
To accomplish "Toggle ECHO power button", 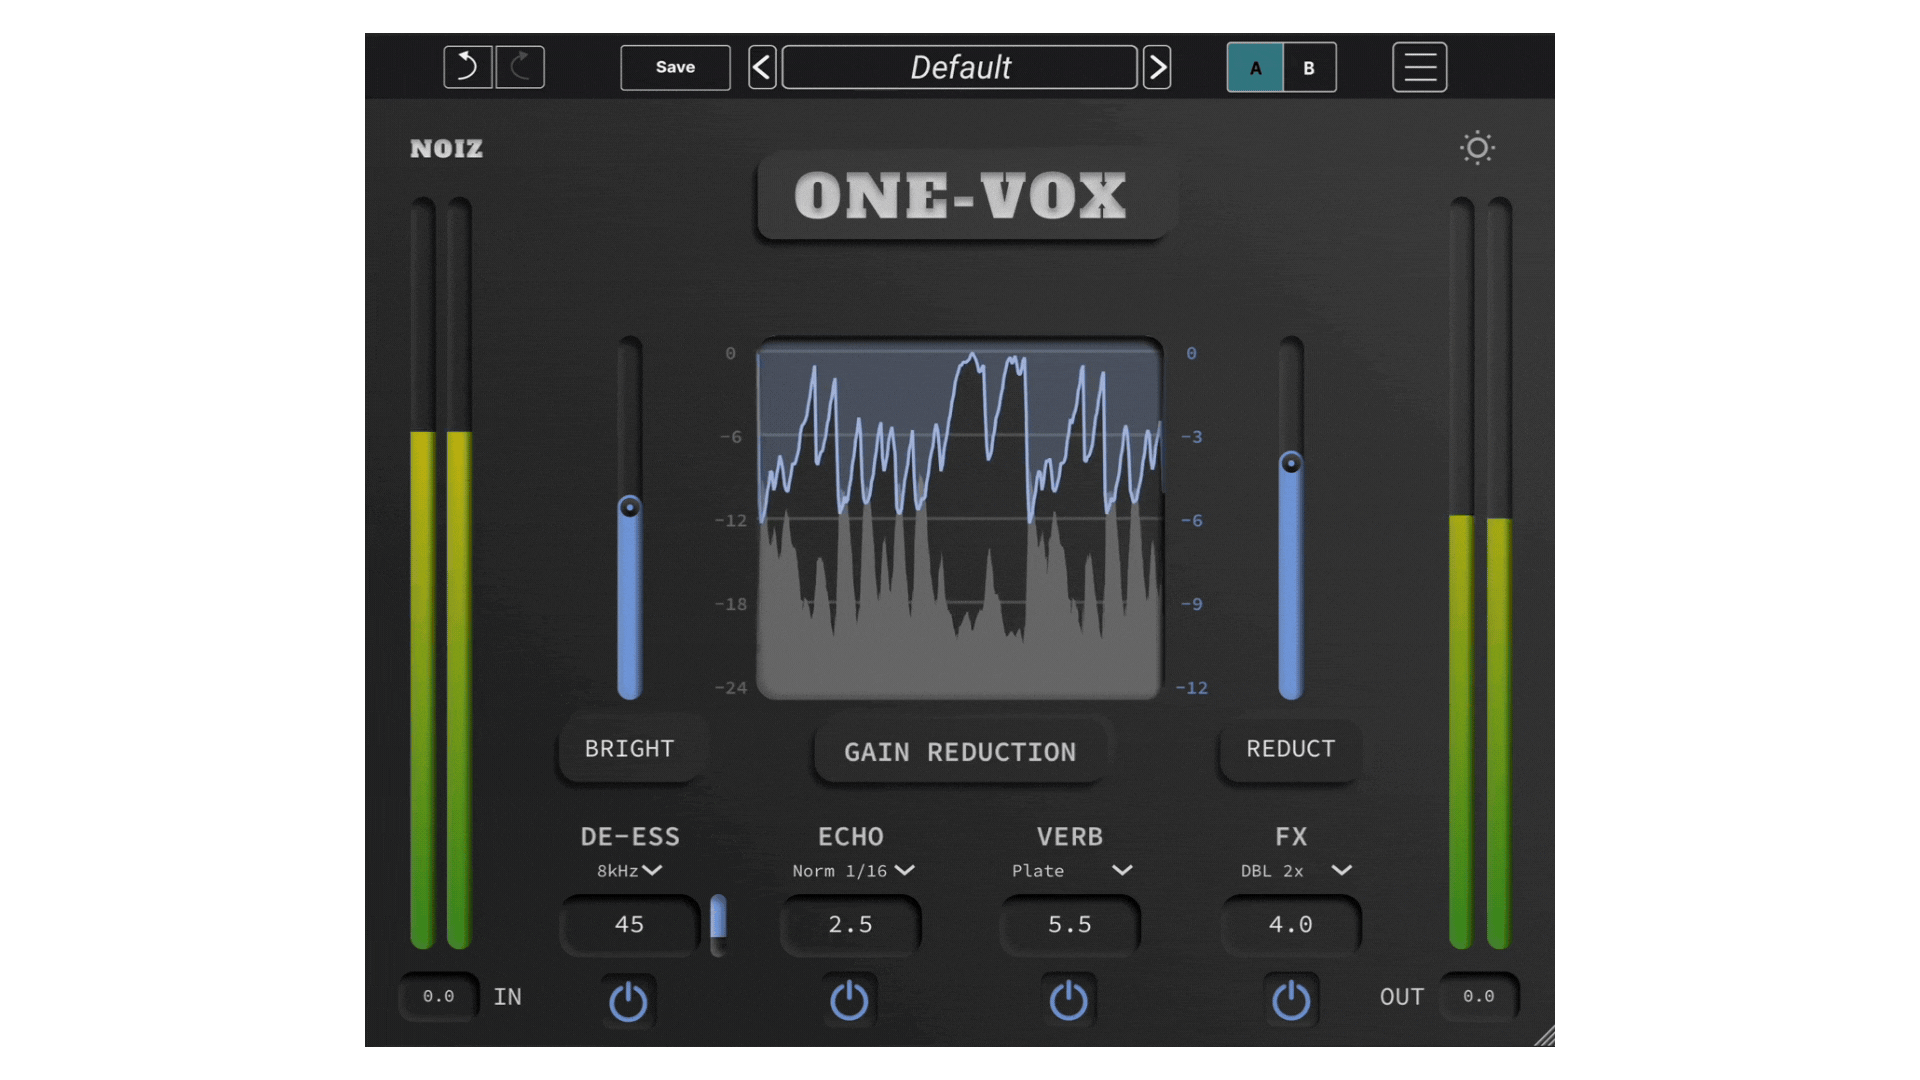I will click(850, 1000).
